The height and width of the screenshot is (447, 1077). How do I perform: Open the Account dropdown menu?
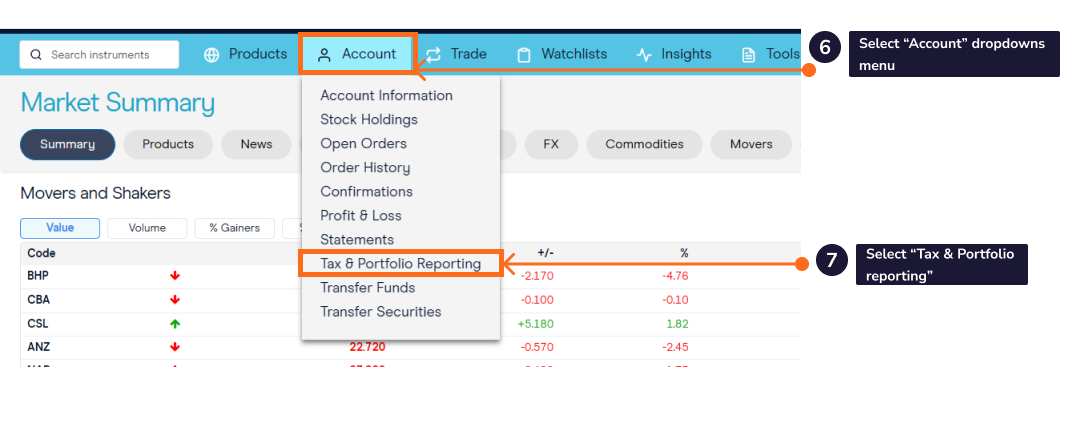coord(357,54)
